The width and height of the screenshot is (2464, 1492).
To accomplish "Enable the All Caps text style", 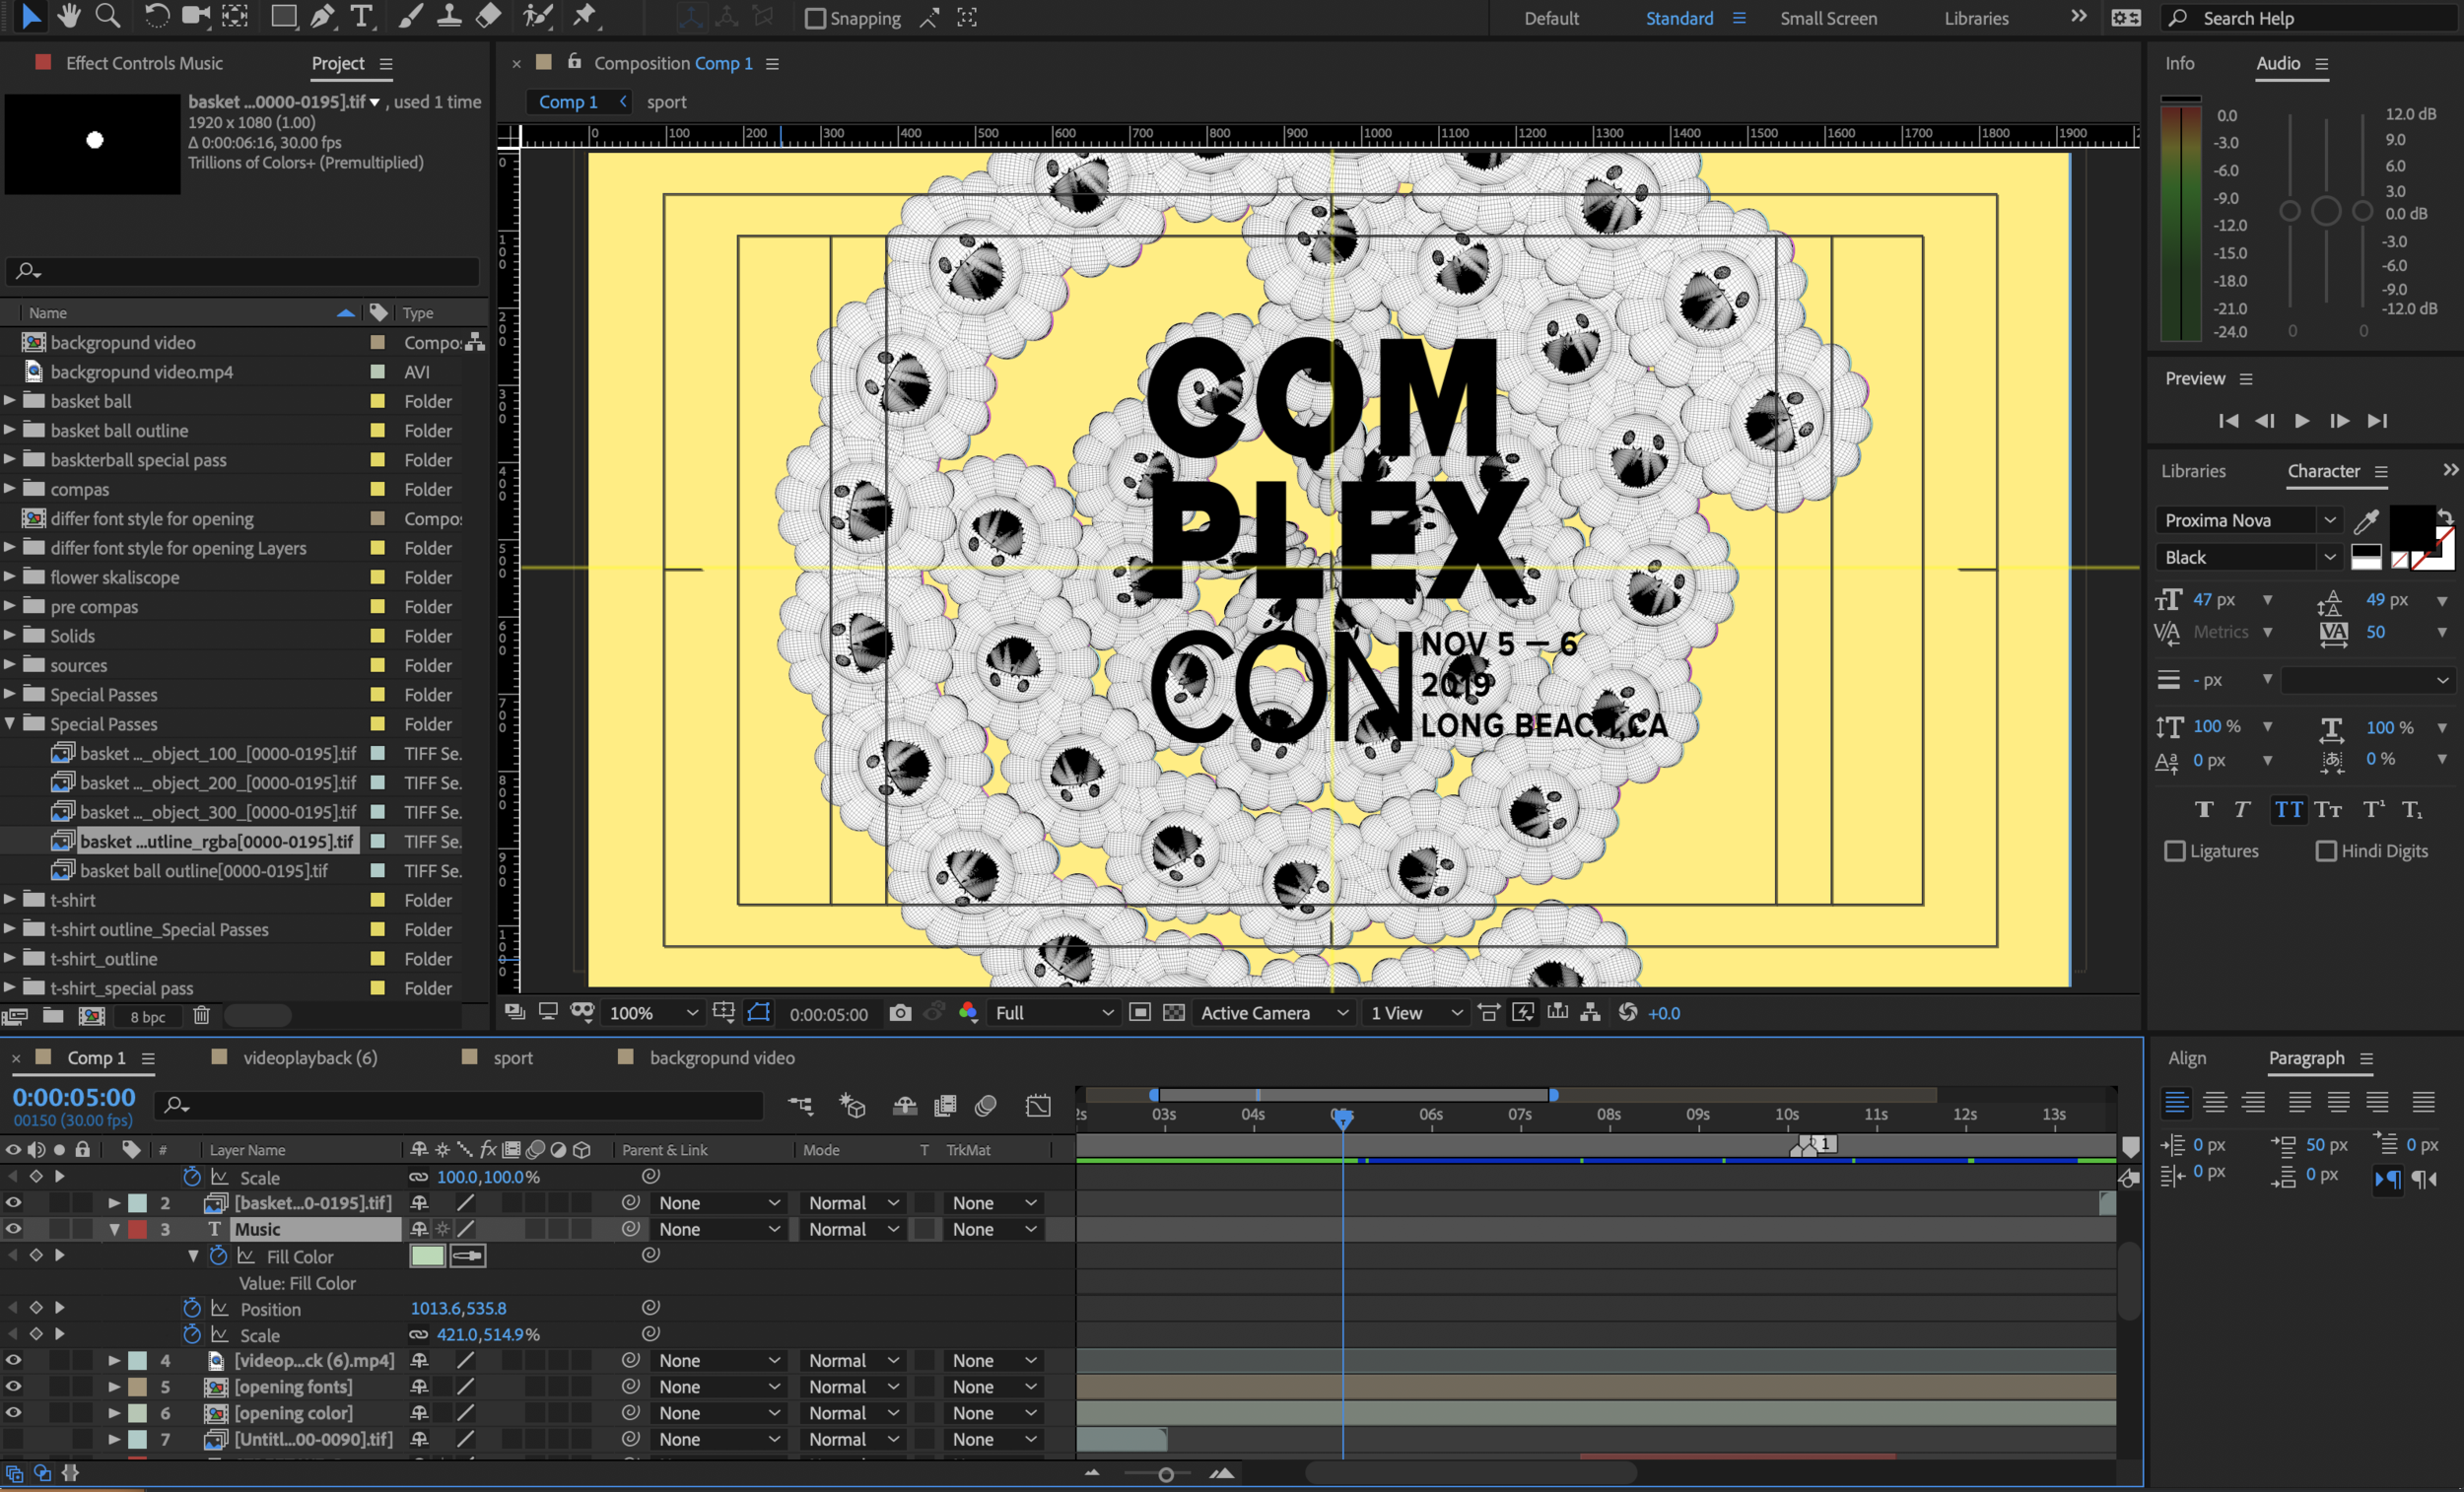I will [2288, 810].
